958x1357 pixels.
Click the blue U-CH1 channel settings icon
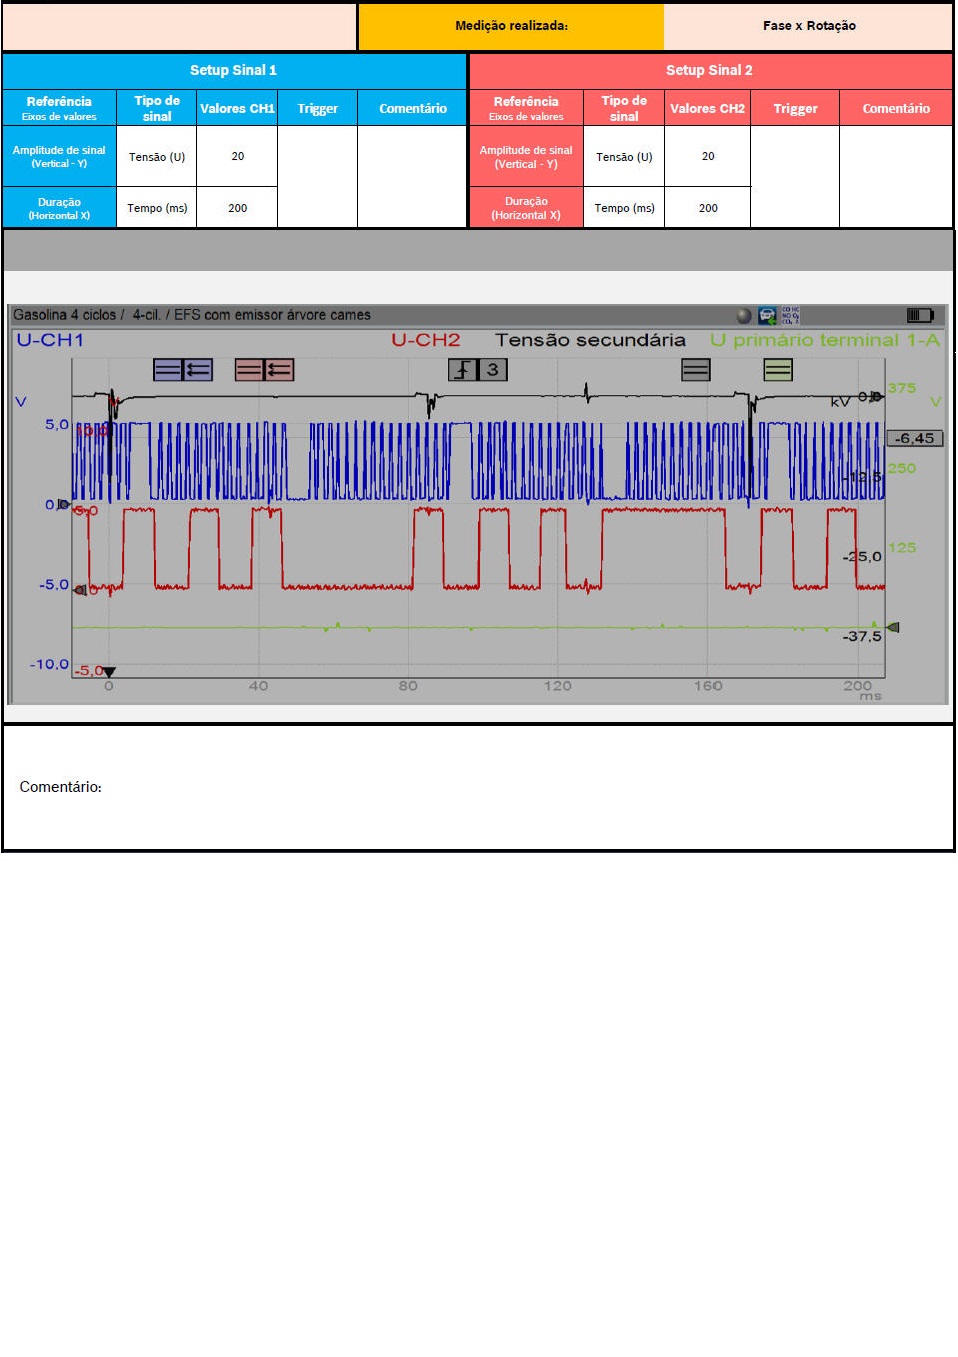click(182, 370)
